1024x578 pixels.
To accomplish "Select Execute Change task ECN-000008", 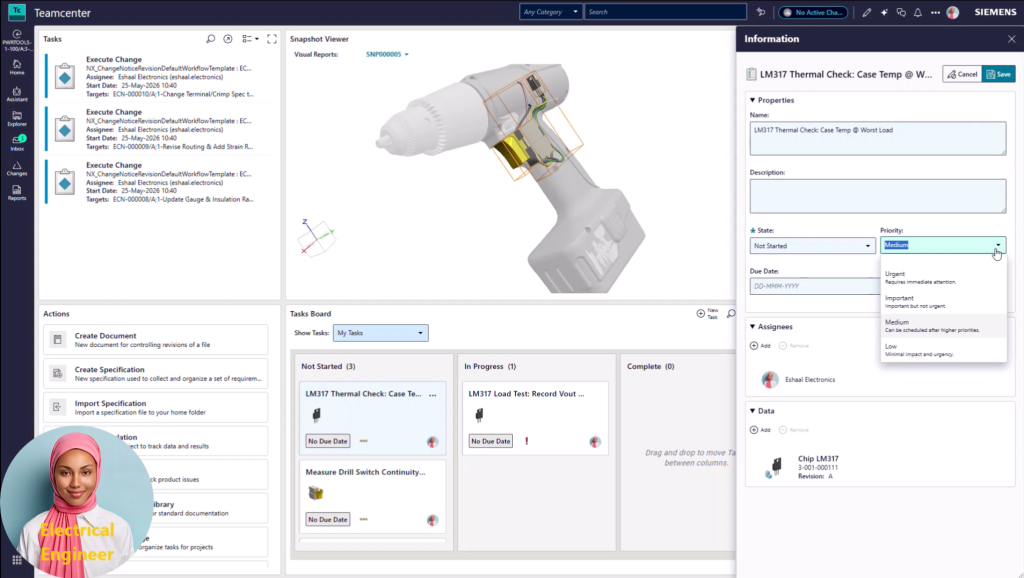I will coord(160,182).
